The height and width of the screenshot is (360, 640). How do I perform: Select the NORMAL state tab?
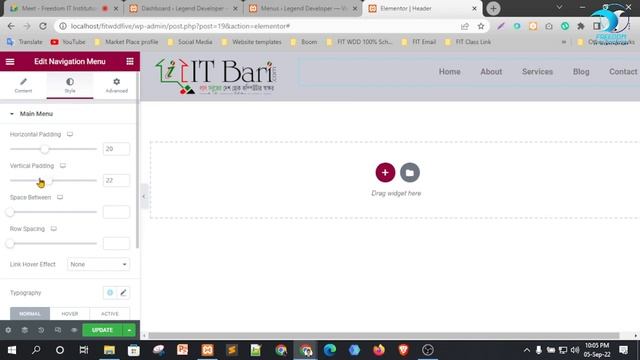point(30,313)
